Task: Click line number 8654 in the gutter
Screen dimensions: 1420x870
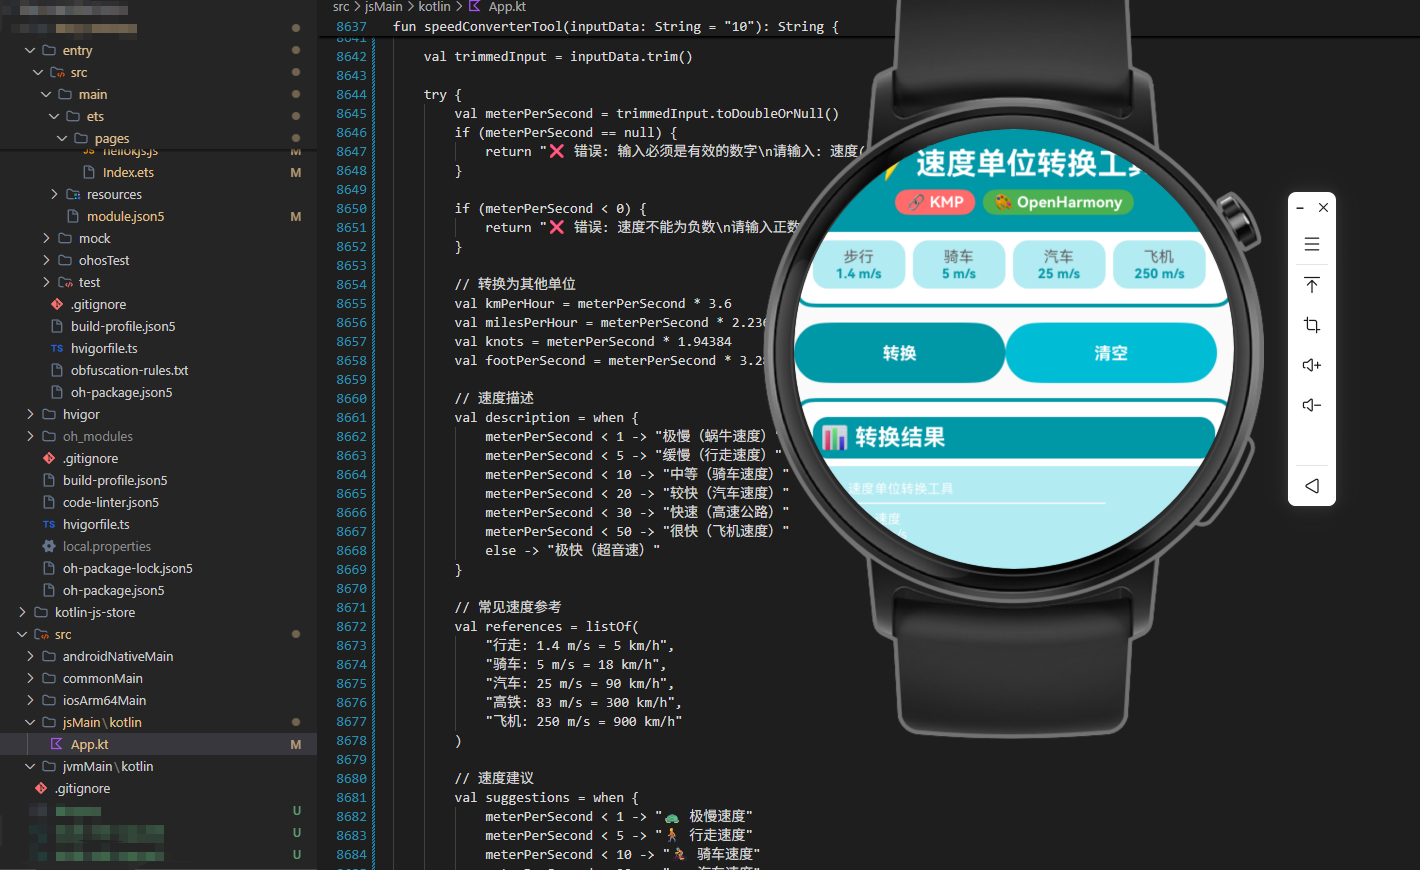Action: coord(351,284)
